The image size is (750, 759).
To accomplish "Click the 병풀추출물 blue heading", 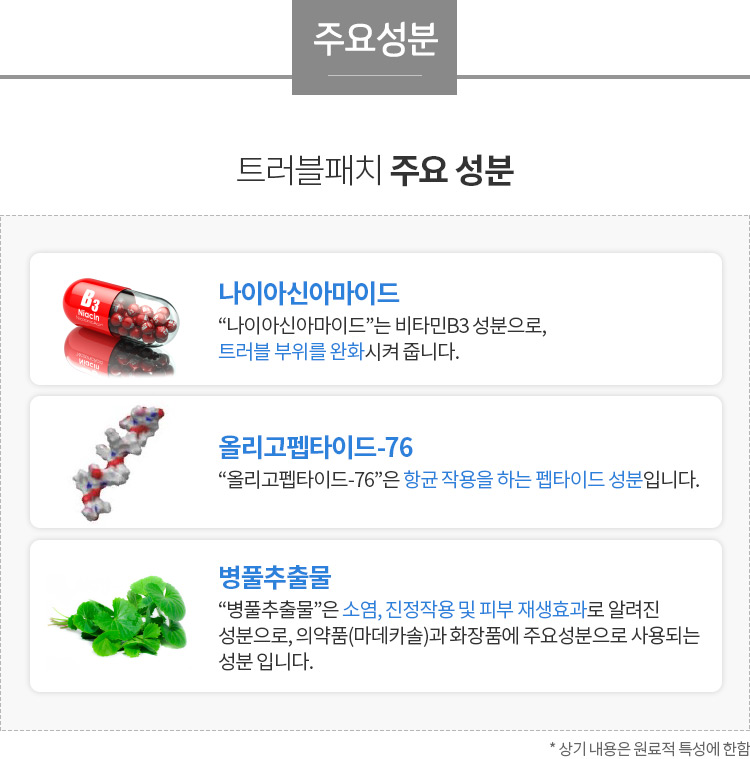I will coord(275,577).
